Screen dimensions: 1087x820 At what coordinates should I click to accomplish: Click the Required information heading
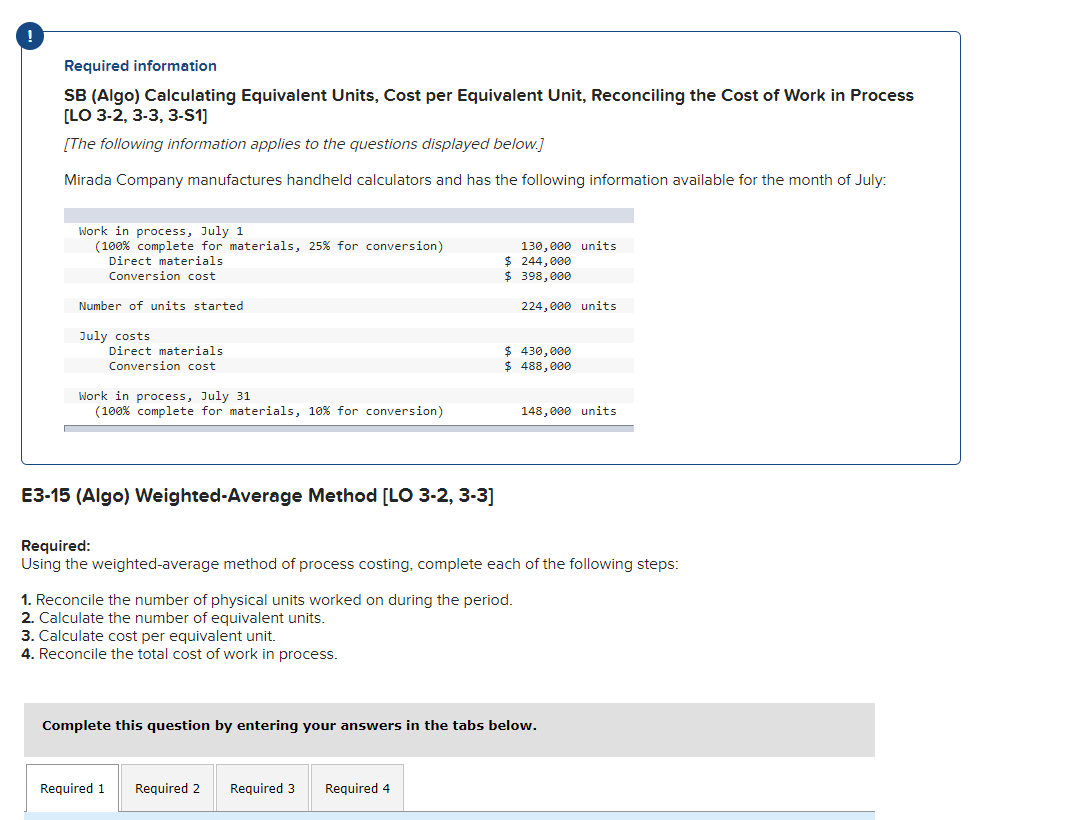pos(139,66)
